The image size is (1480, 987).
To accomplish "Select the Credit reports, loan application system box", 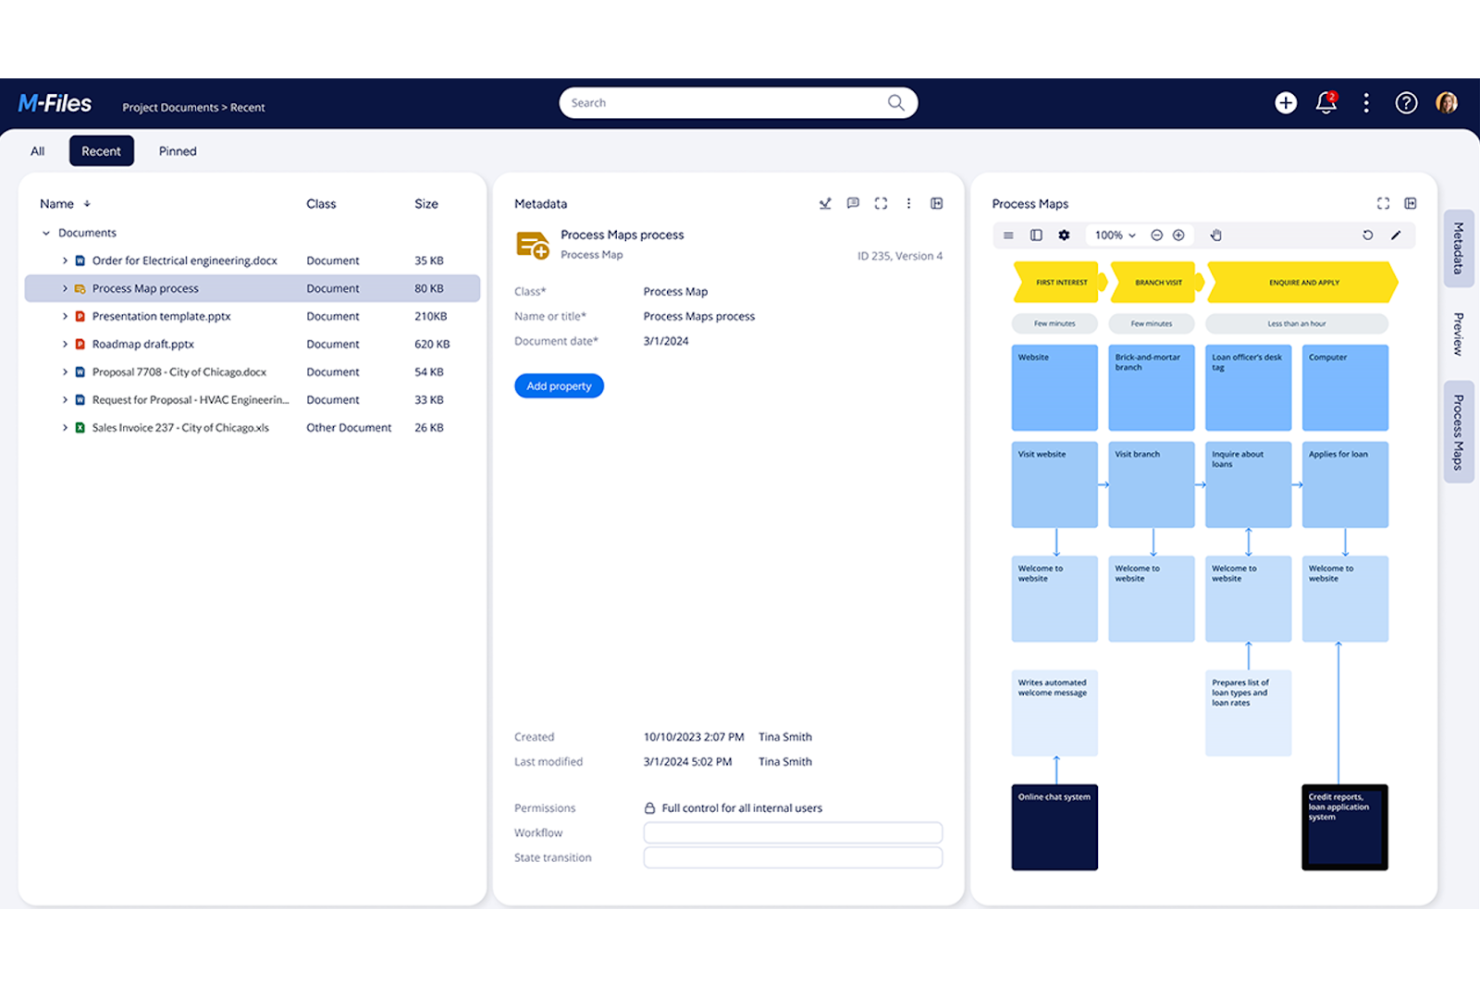I will (x=1345, y=827).
